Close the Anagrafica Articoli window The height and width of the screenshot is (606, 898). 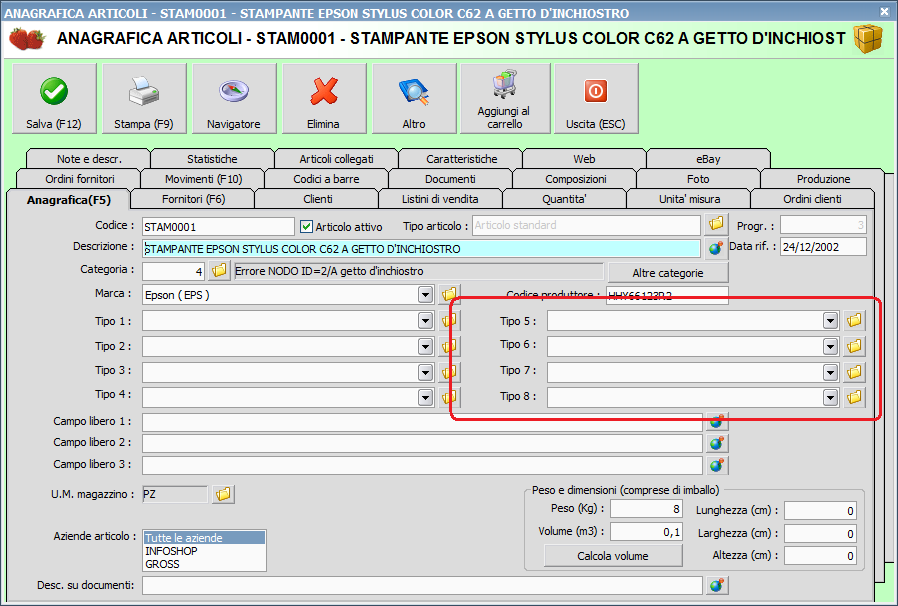884,11
